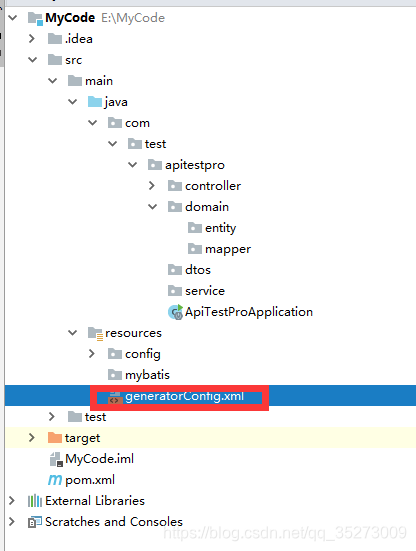Viewport: 416px width, 551px height.
Task: Click the MyCode.iml module file icon
Action: point(56,459)
